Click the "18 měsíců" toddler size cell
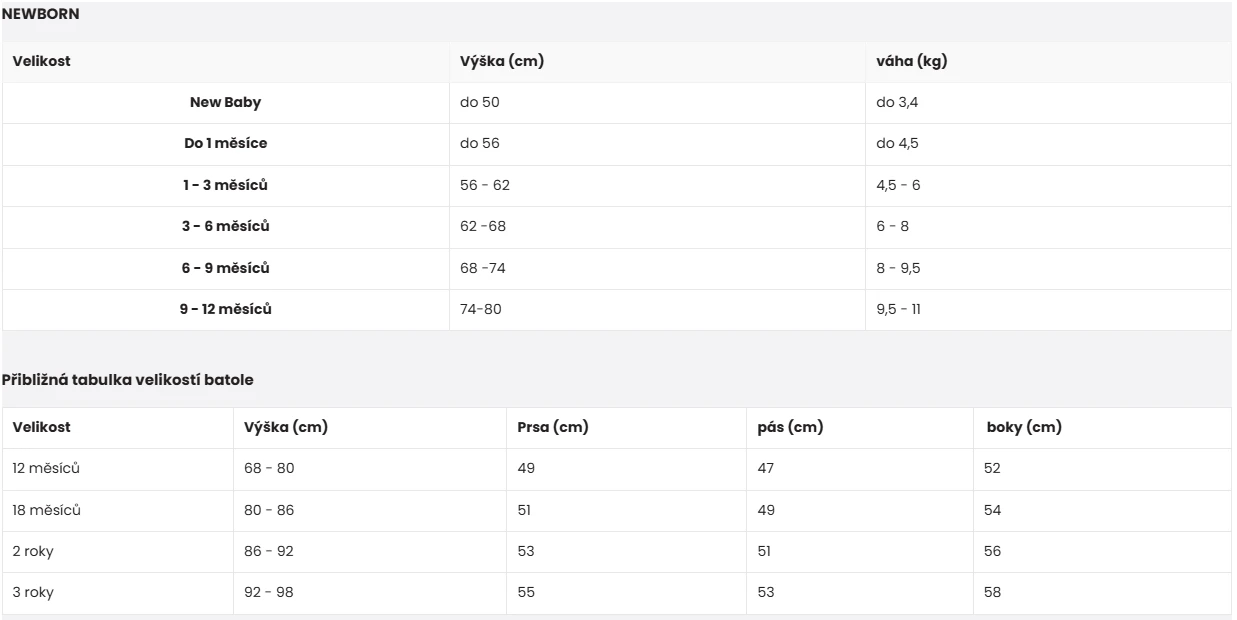The height and width of the screenshot is (620, 1237). point(46,510)
